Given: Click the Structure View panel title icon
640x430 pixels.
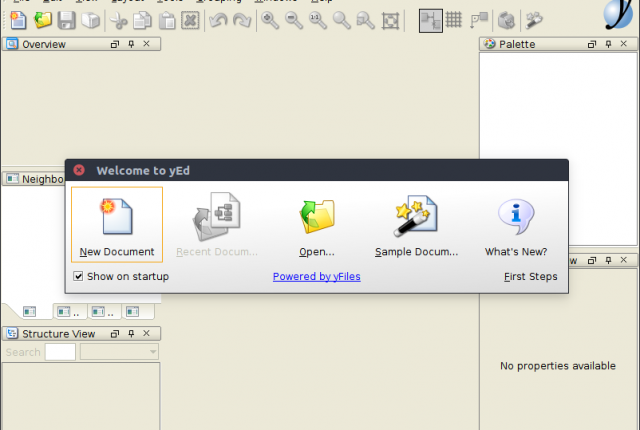Looking at the screenshot, I should tap(12, 333).
